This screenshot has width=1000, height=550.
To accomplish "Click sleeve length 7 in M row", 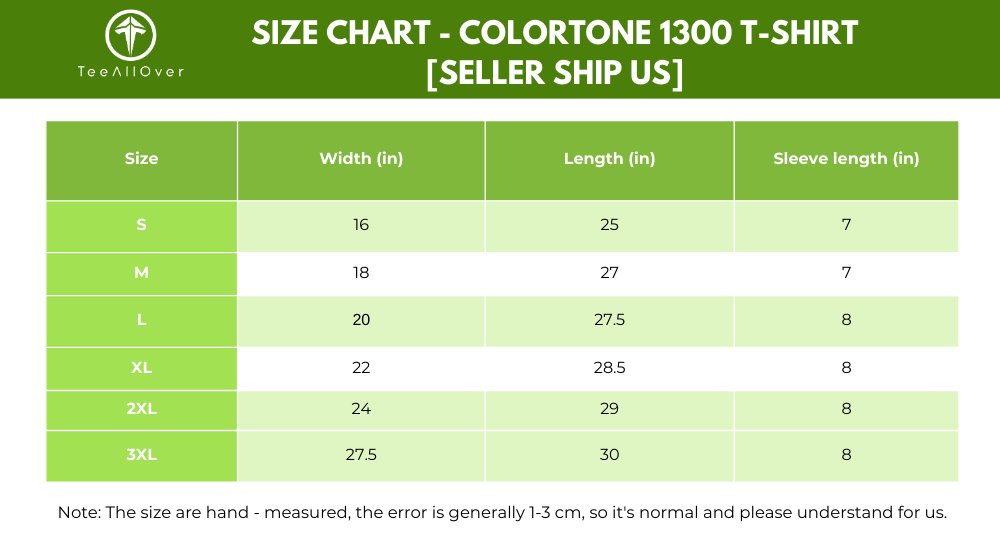I will (x=846, y=273).
